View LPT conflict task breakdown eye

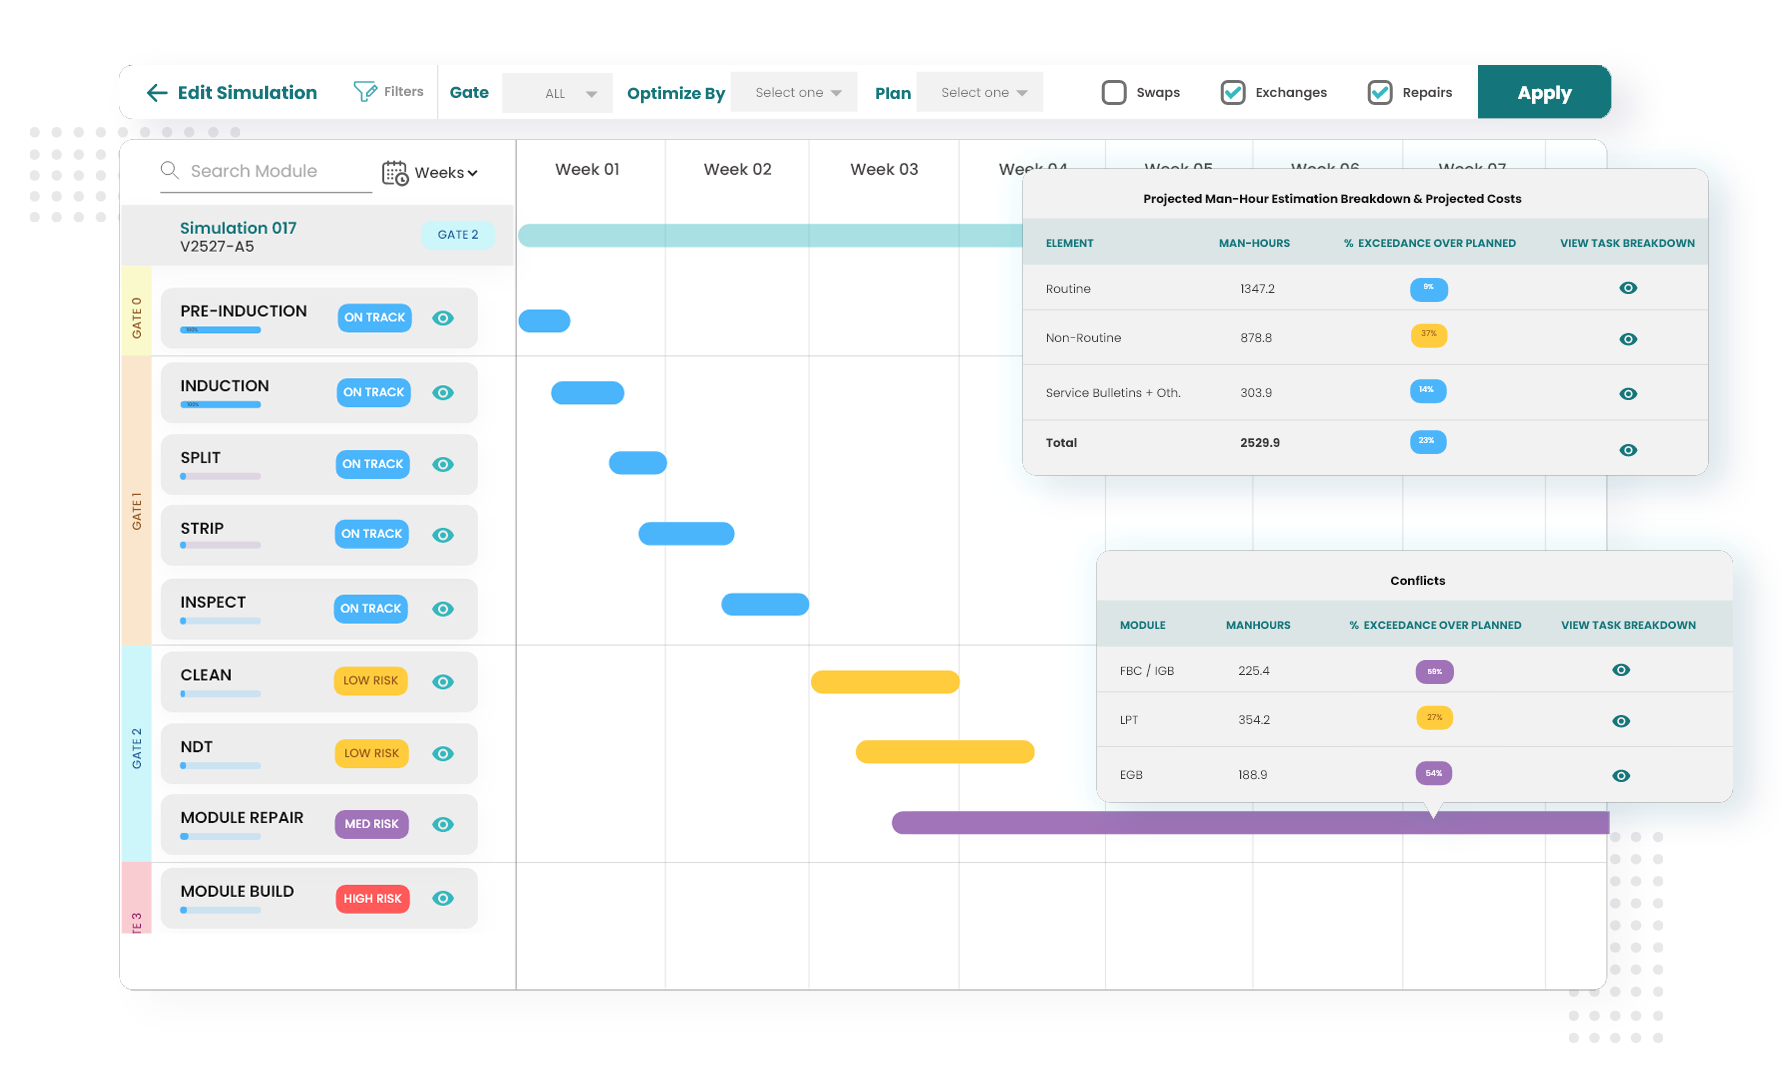(x=1621, y=721)
